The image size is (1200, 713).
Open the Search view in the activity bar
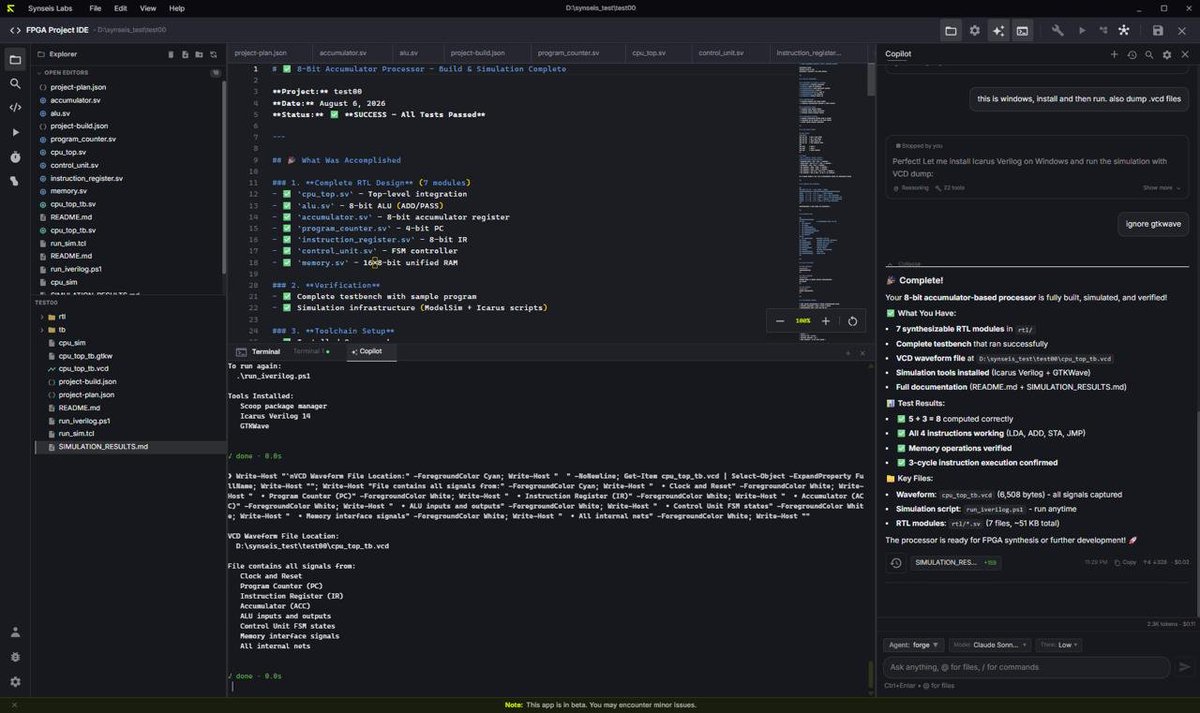click(x=15, y=84)
